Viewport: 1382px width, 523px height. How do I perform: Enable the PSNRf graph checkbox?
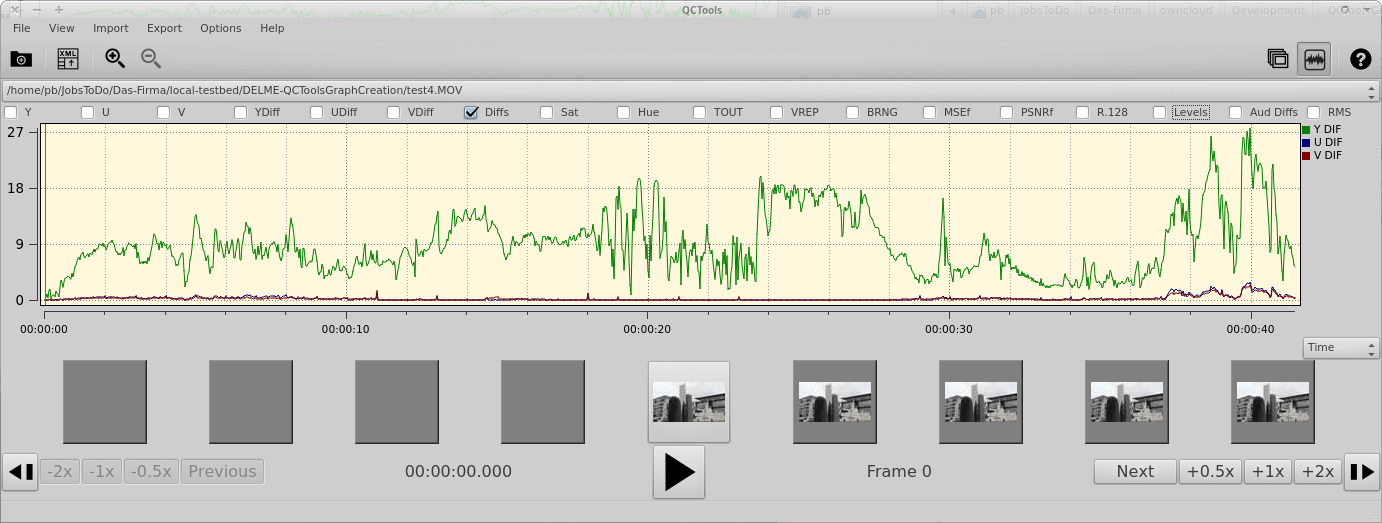tap(1007, 112)
